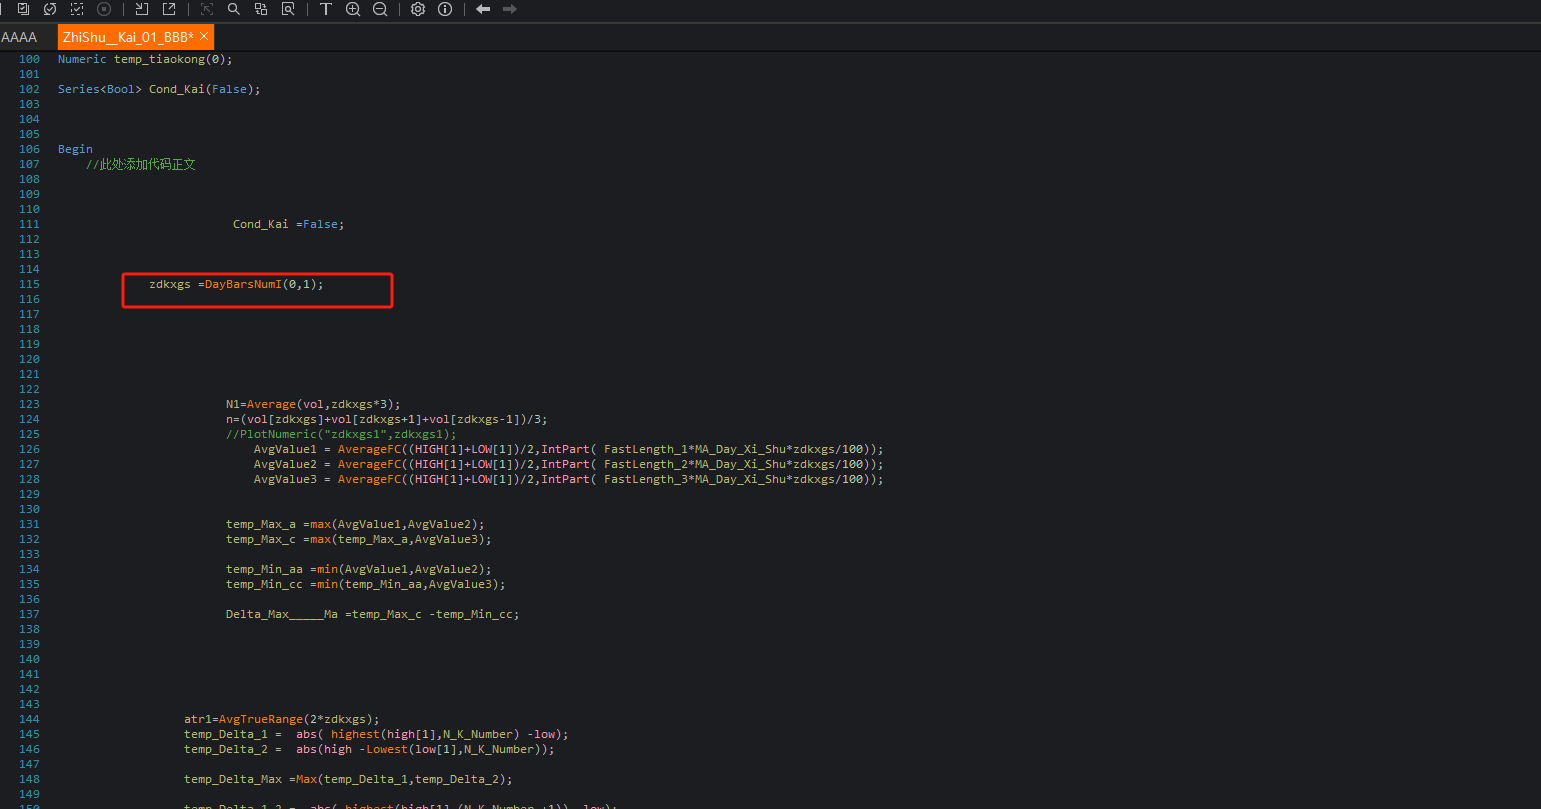Click the save-with-checkmark toolbar icon
The image size is (1541, 809).
(23, 9)
